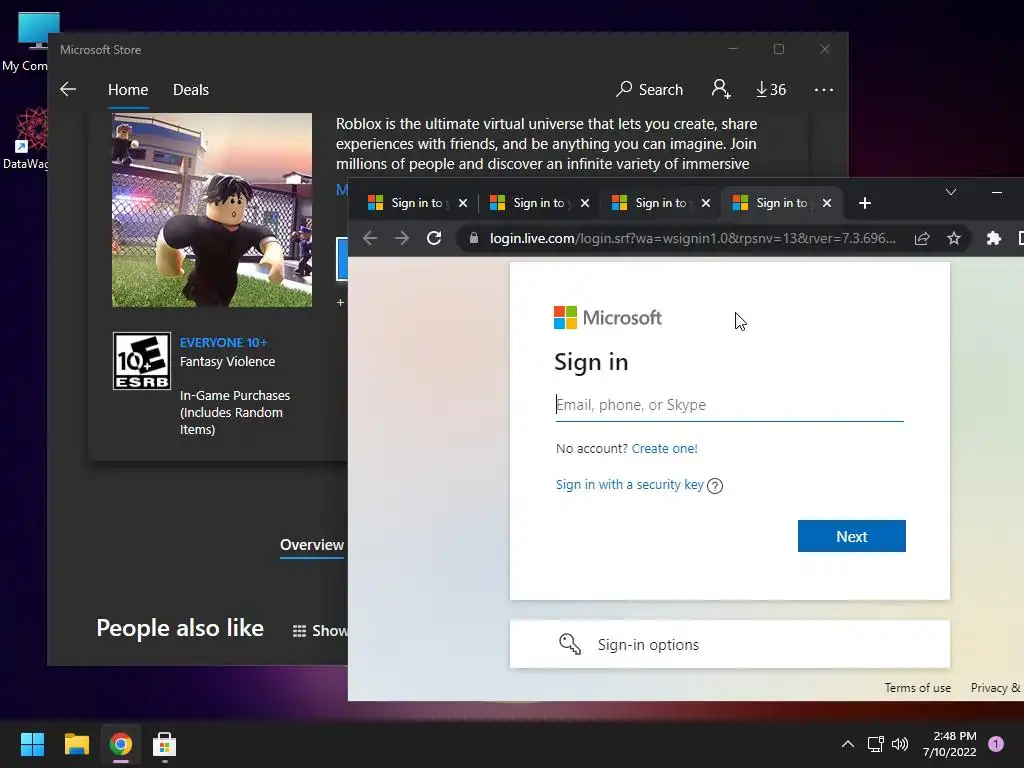
Task: Close the active fourth Sign in tab
Action: (x=827, y=203)
